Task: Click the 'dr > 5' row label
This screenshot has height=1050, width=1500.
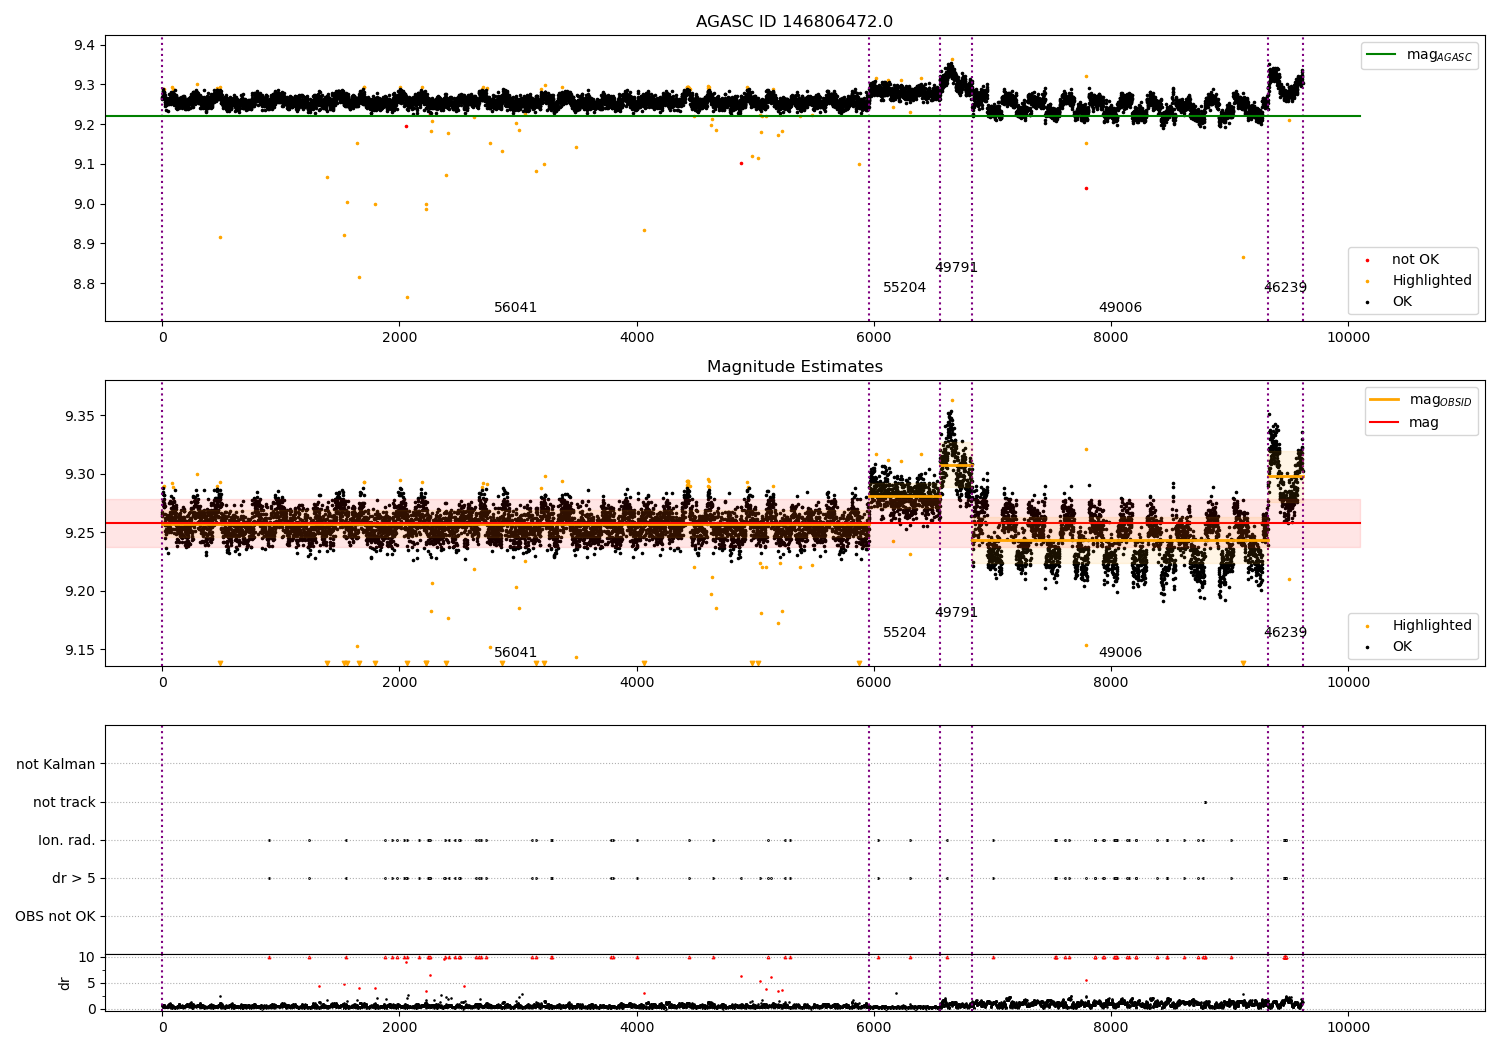Action: pos(74,878)
